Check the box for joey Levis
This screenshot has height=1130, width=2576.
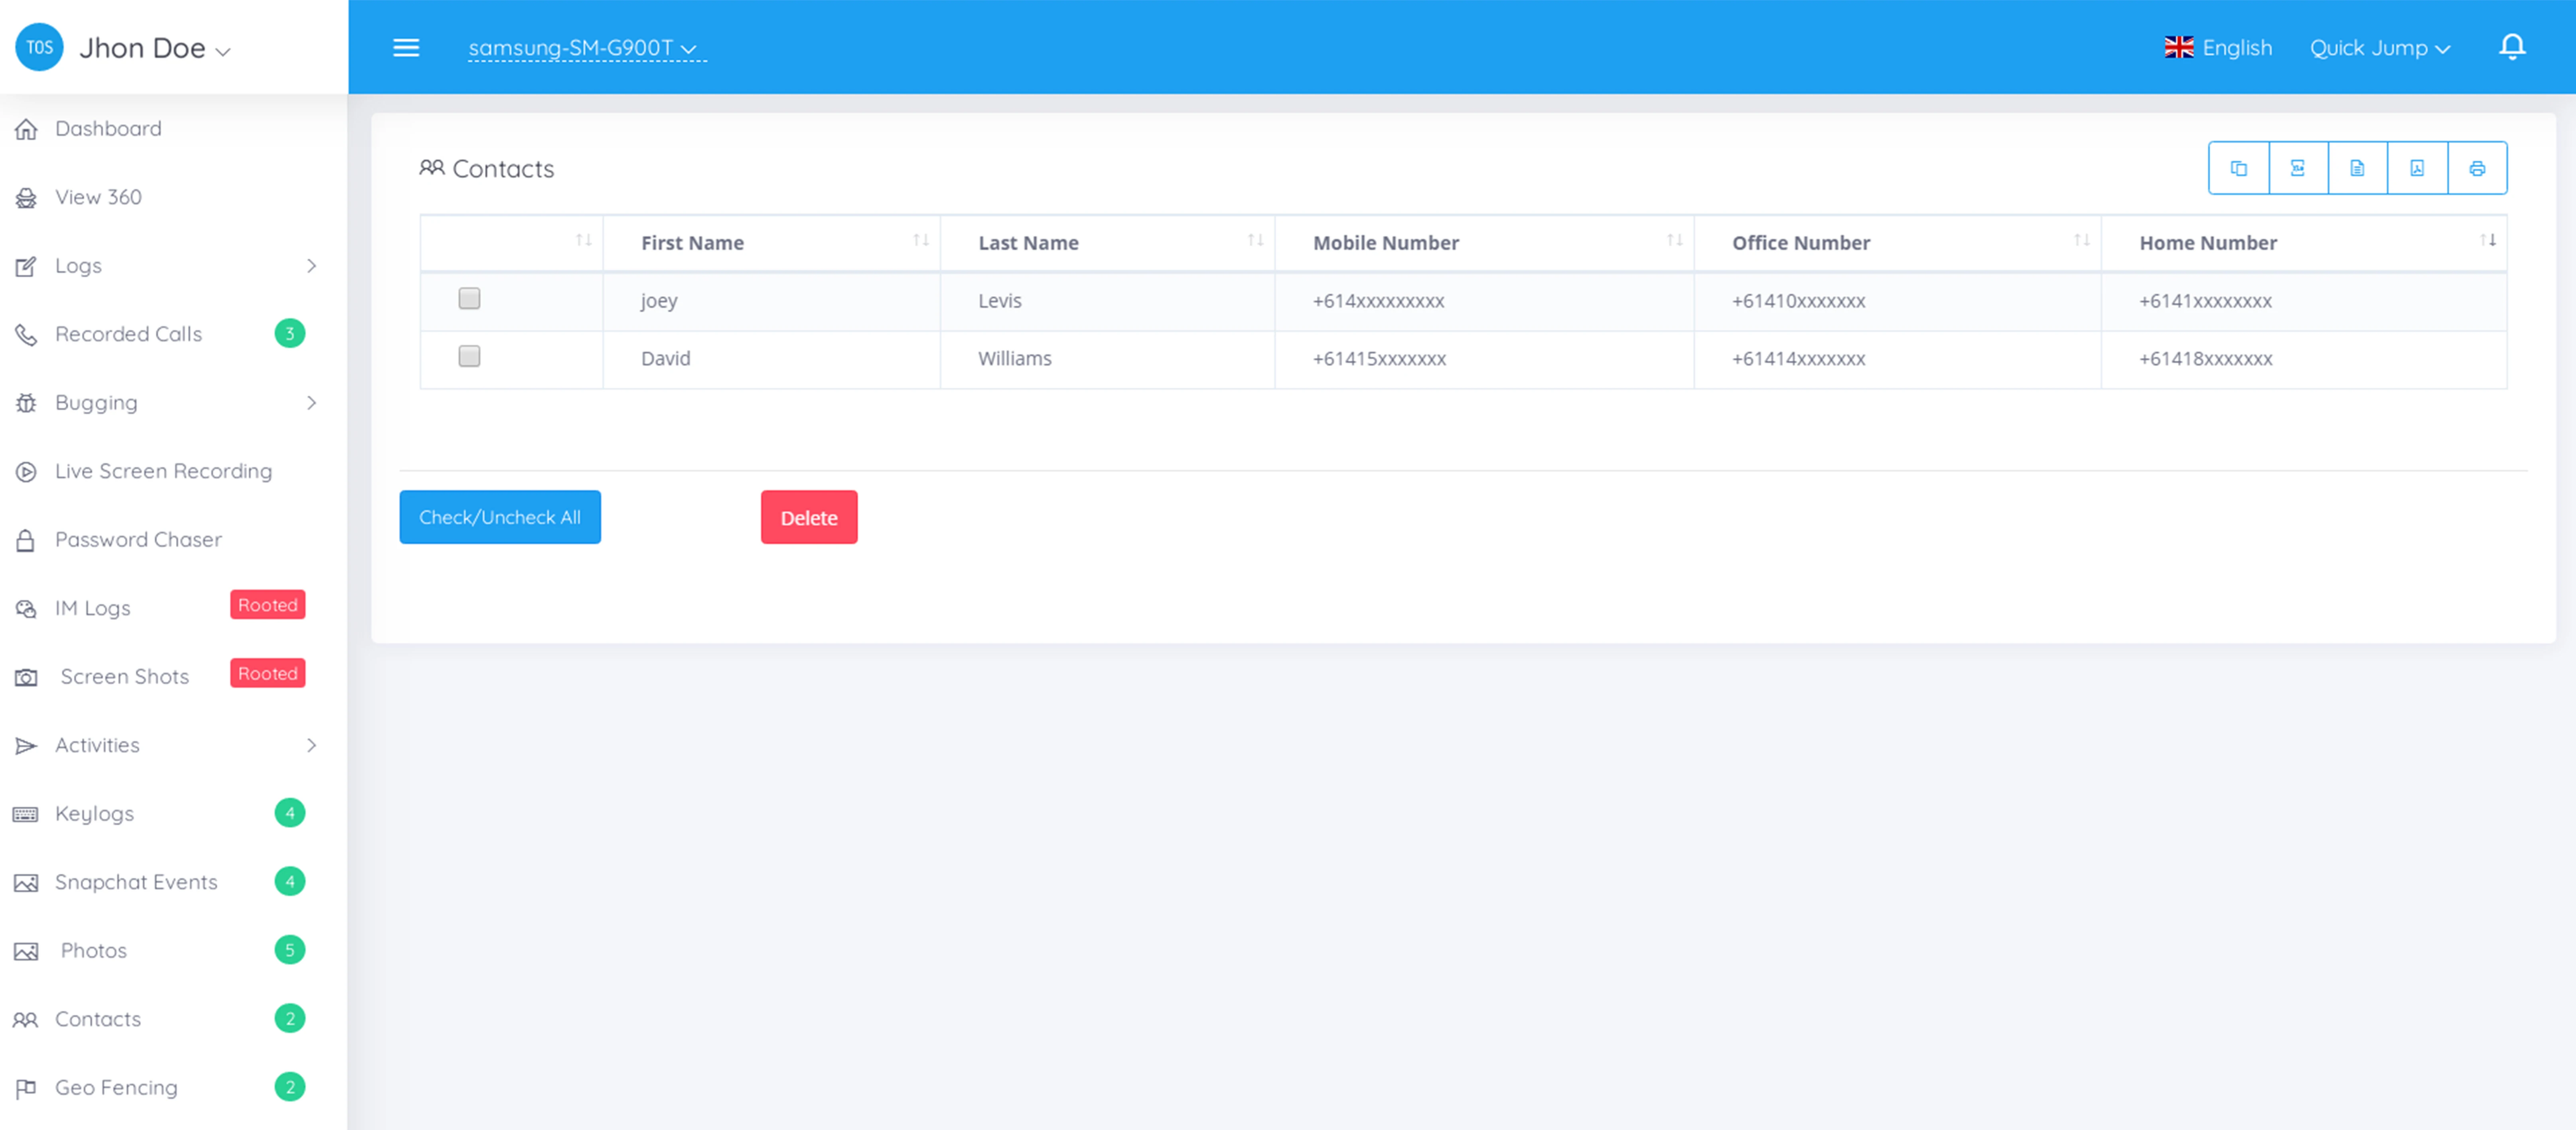pos(469,298)
